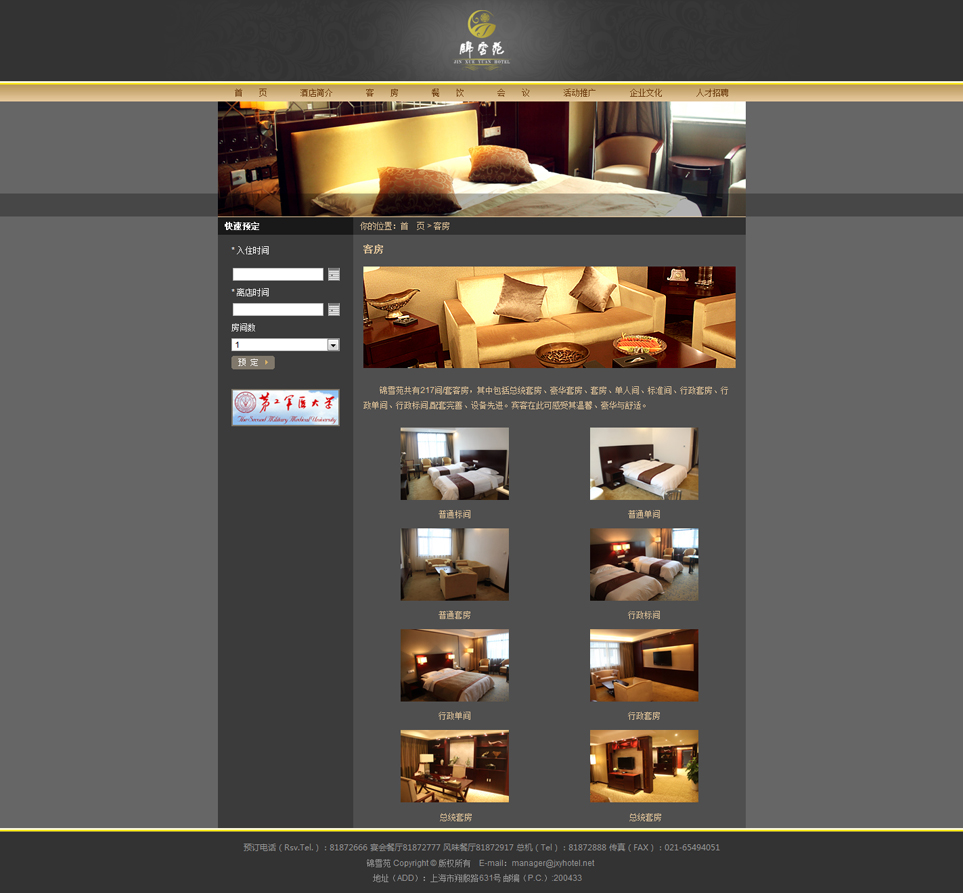Click the 普通标间 caption link
The height and width of the screenshot is (893, 963).
click(454, 514)
